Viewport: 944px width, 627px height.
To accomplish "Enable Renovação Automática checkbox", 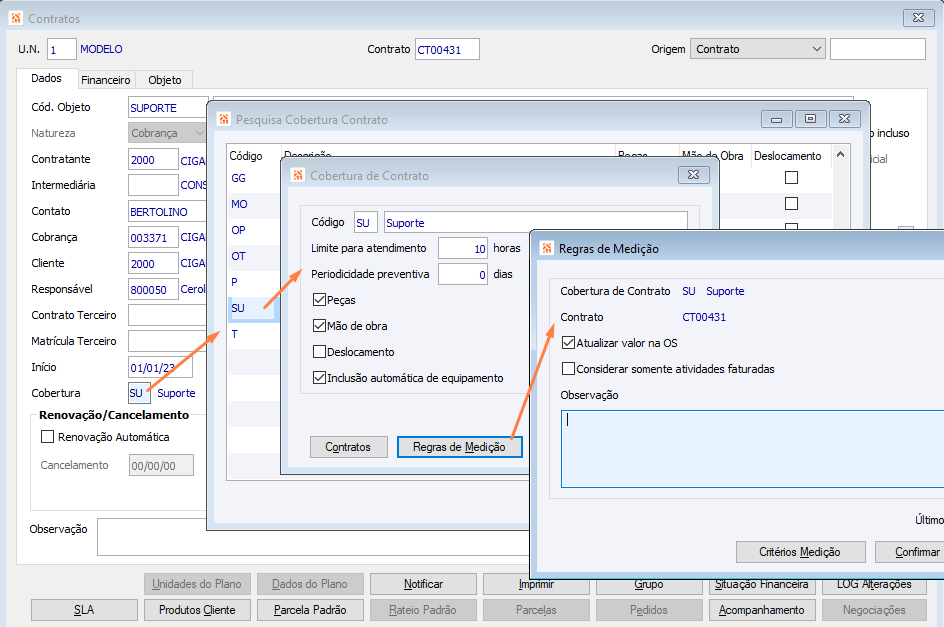I will 48,437.
